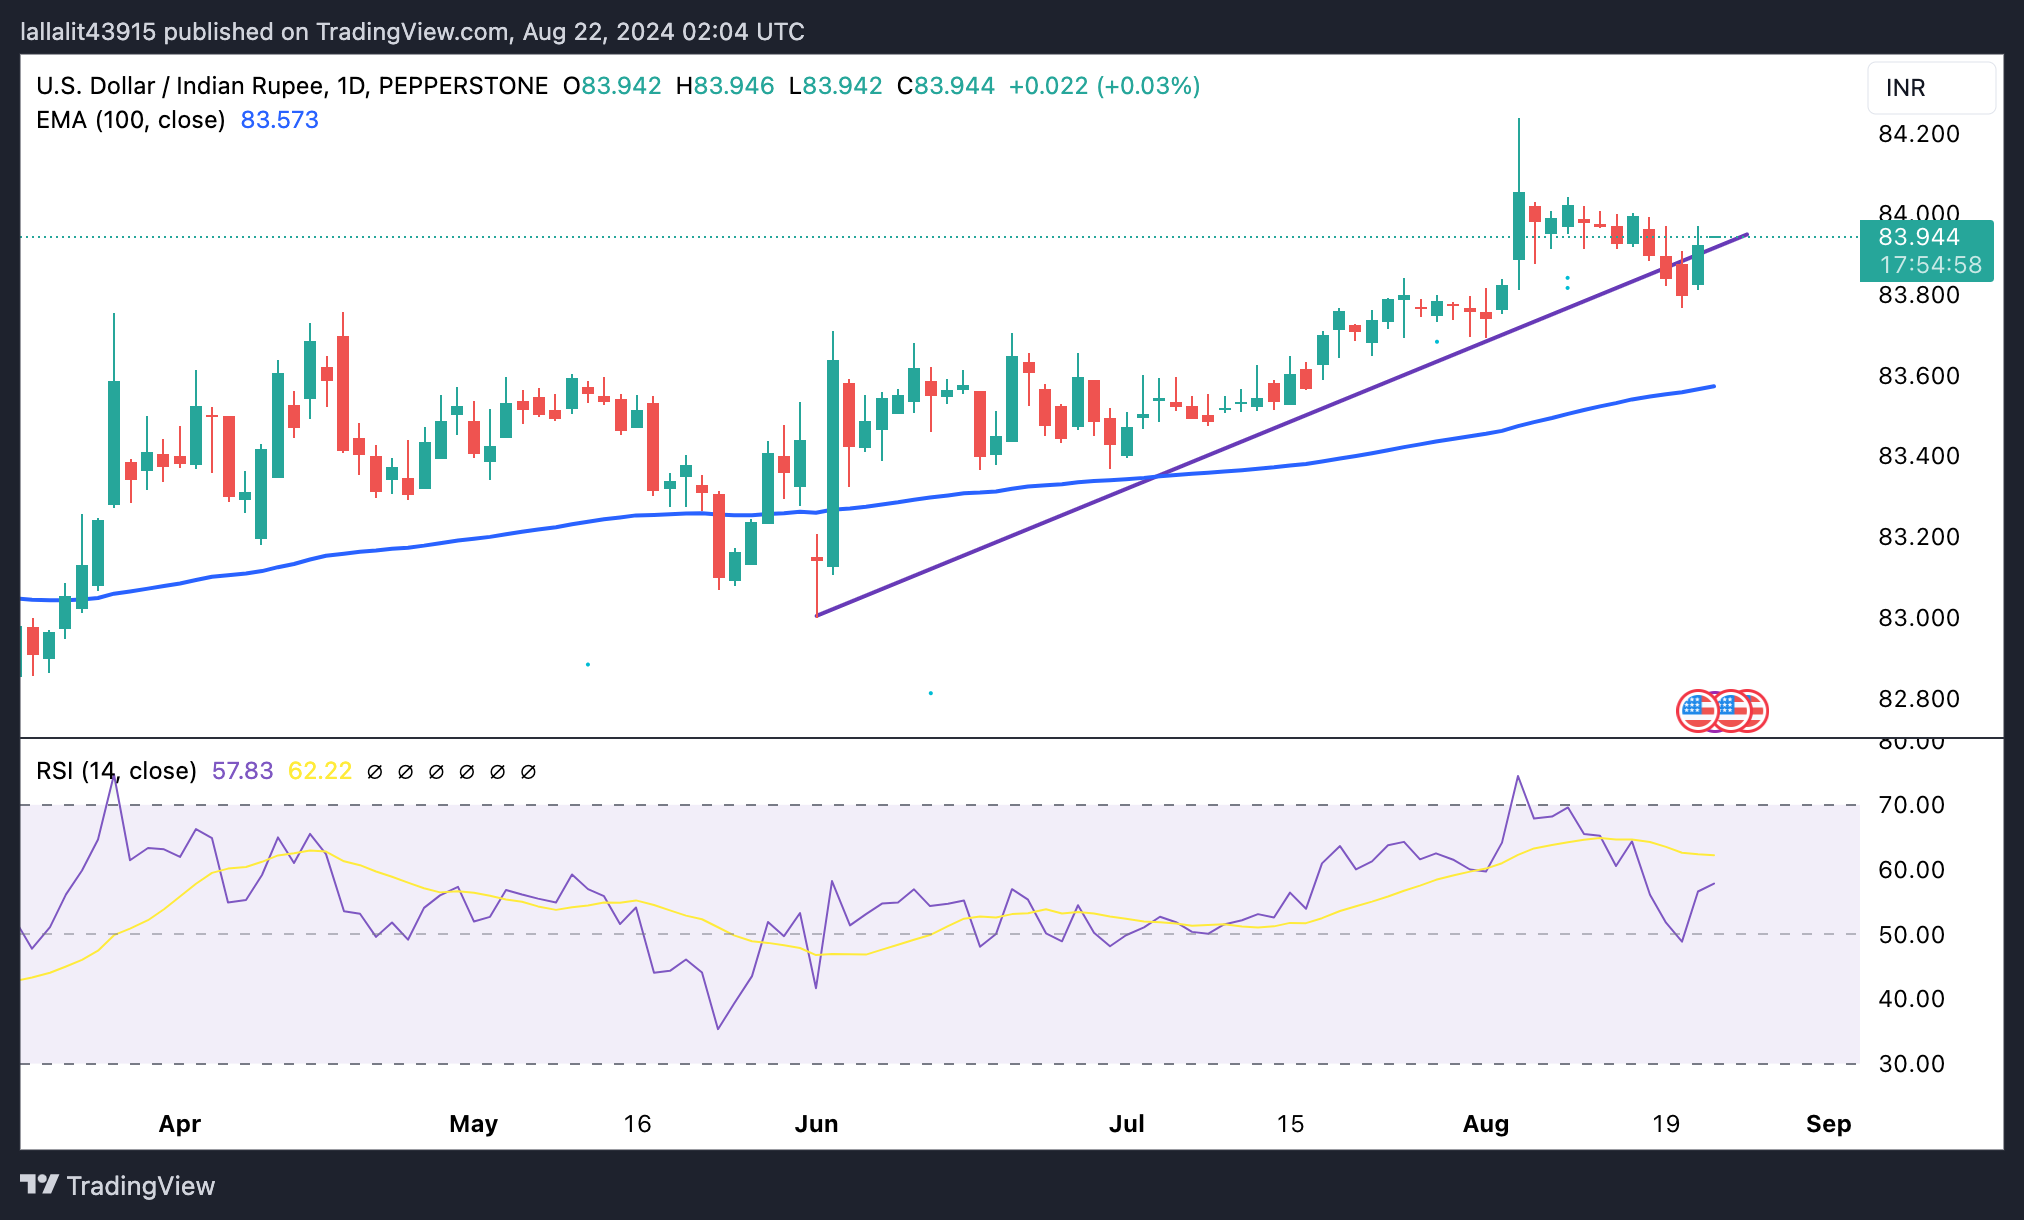
Task: Click the small teal dot below the May candles
Action: coord(588,664)
